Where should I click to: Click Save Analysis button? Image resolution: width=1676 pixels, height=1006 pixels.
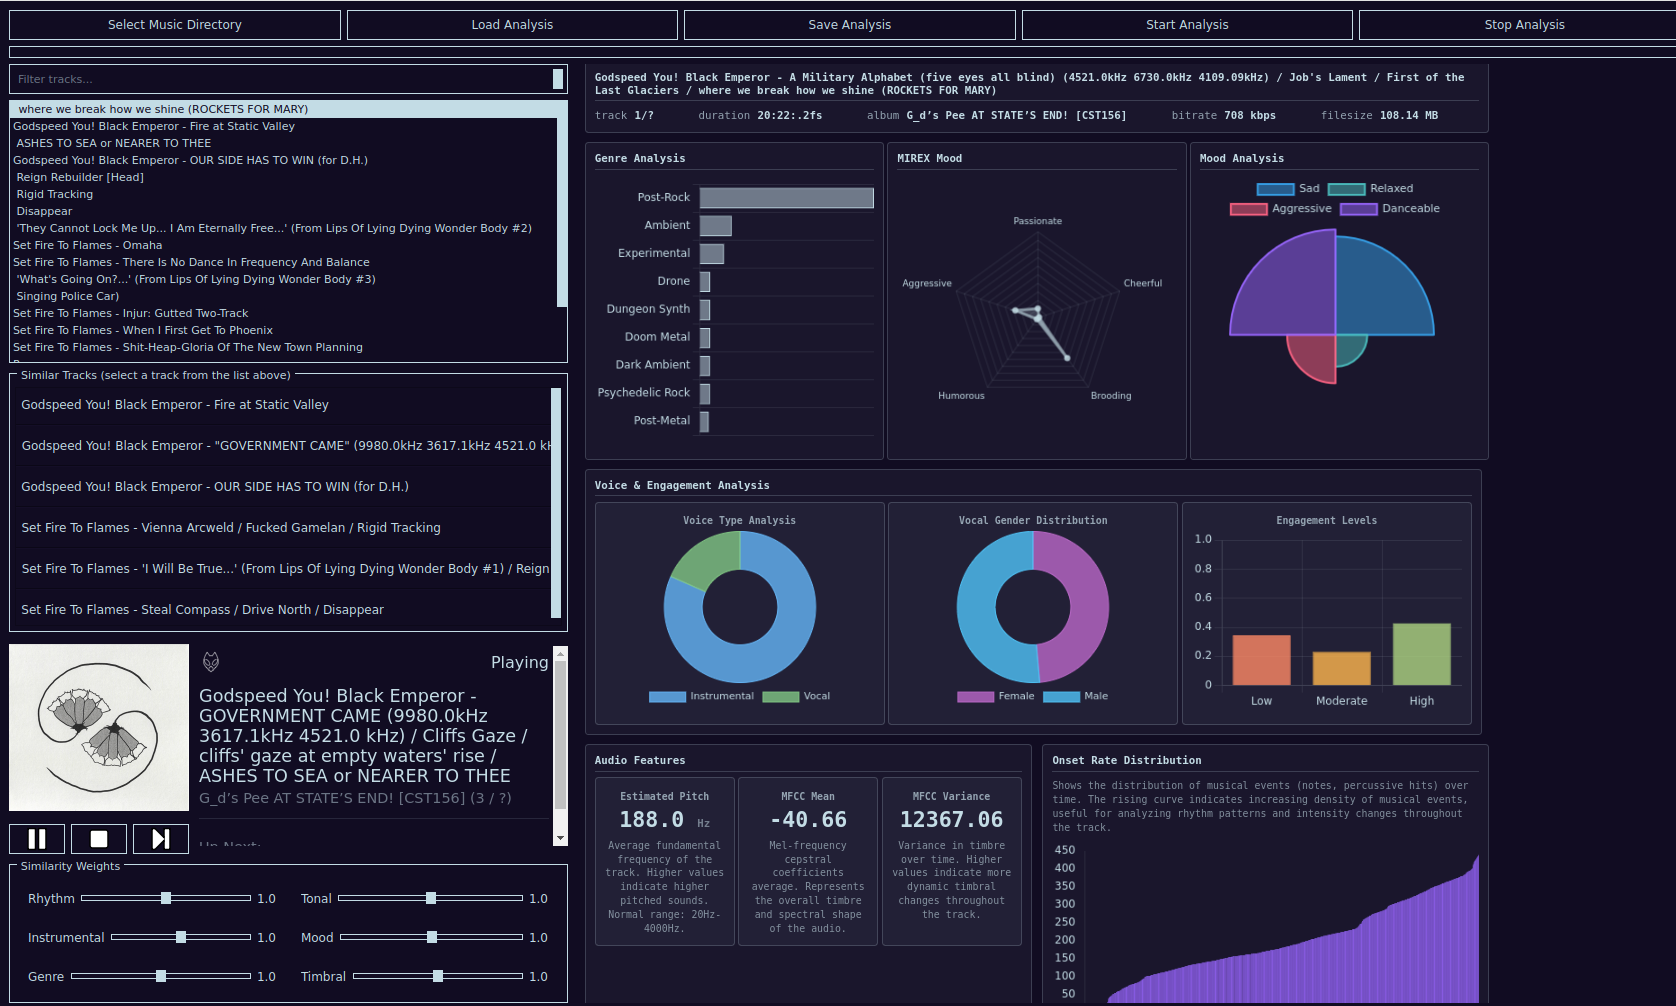850,25
